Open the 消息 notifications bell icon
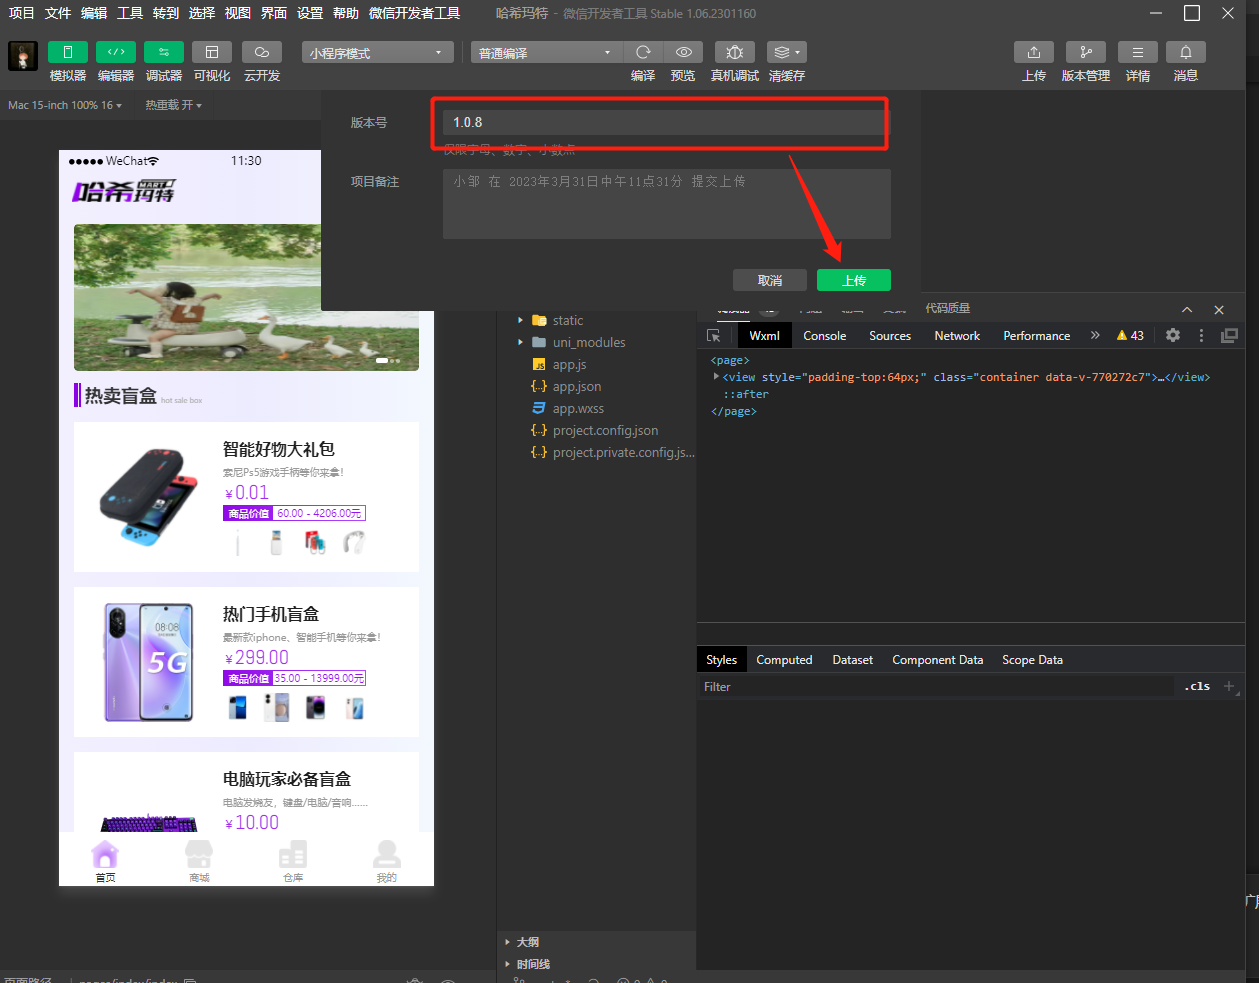 tap(1186, 52)
